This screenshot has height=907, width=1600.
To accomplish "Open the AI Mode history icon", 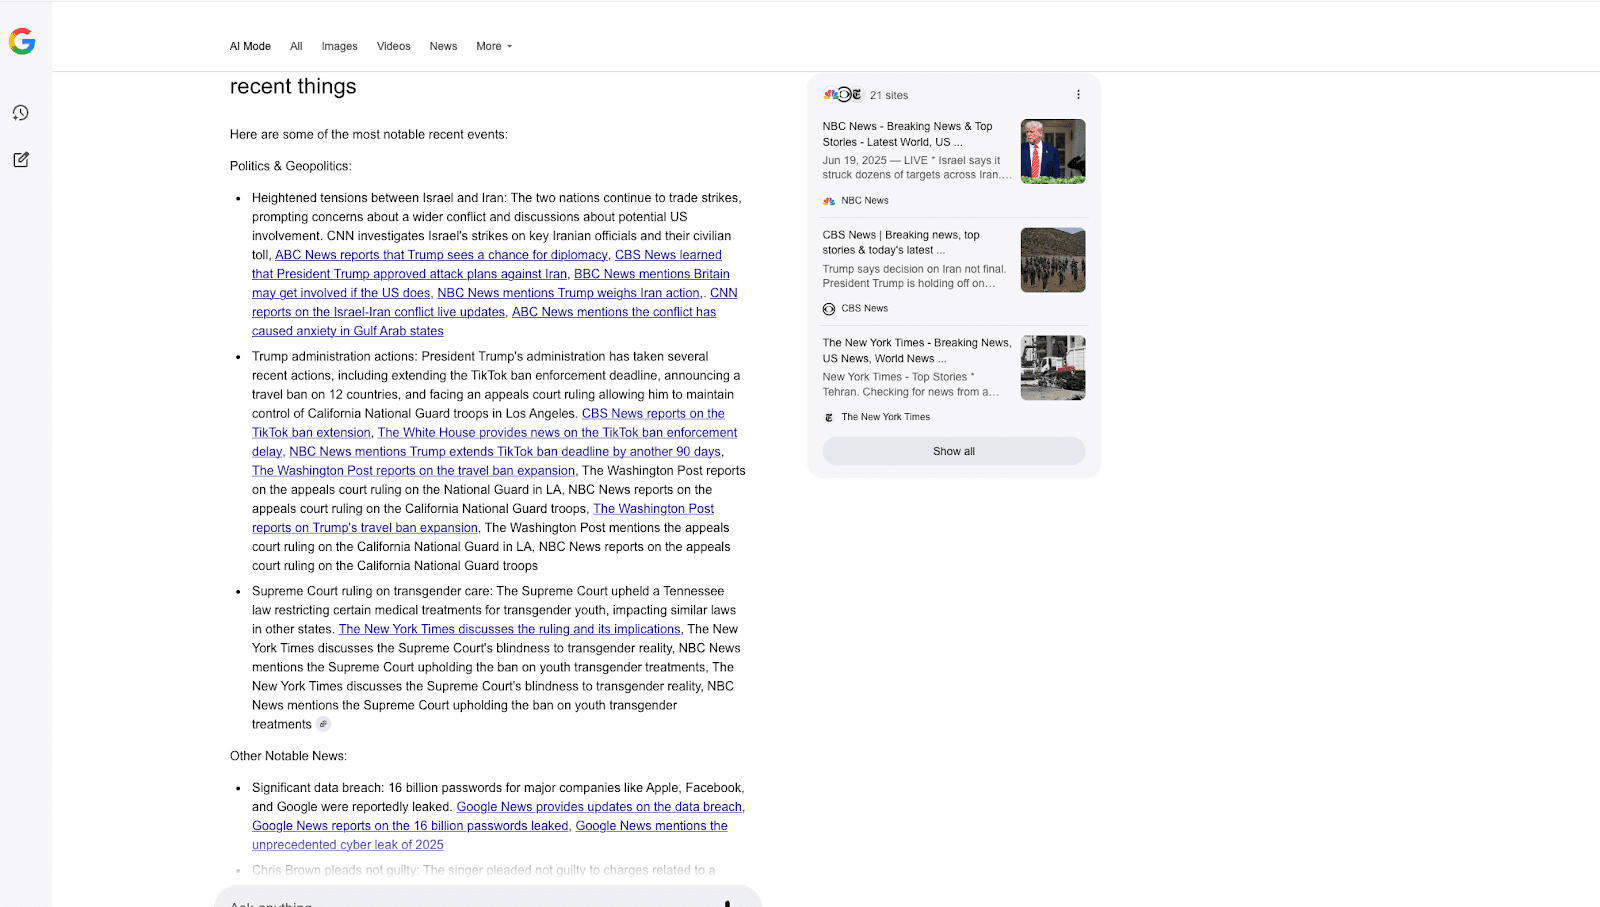I will tap(20, 113).
